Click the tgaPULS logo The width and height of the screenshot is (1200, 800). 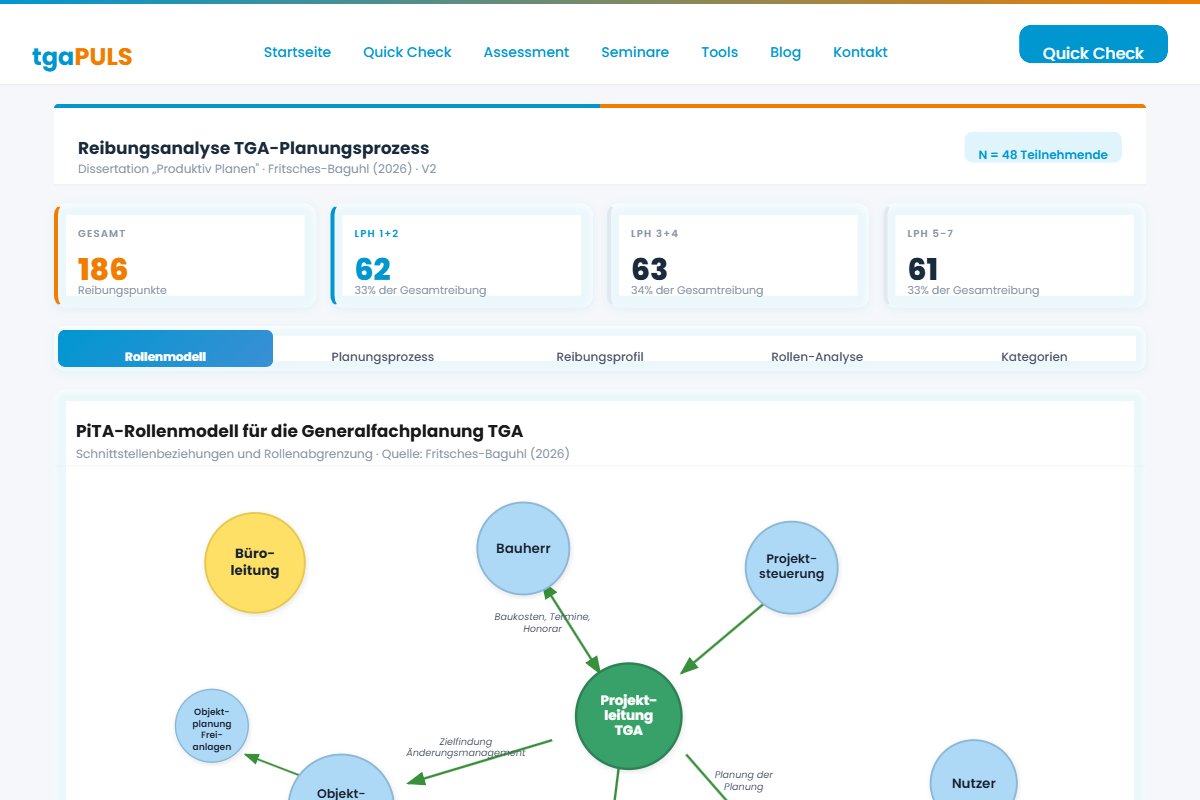[x=82, y=56]
